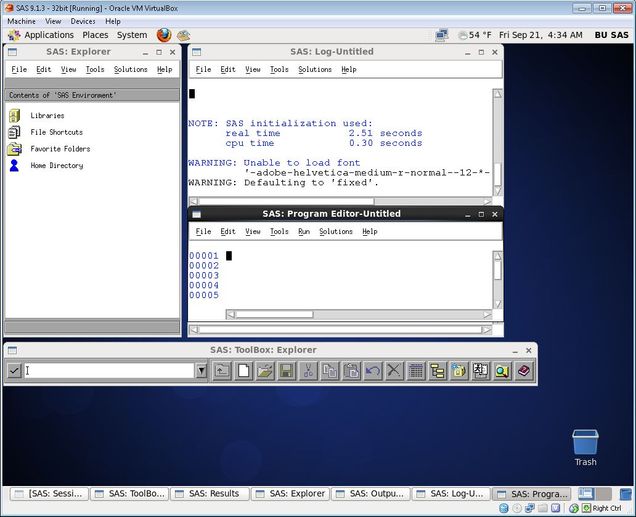Click the Toggle Tree view icon

(x=437, y=371)
